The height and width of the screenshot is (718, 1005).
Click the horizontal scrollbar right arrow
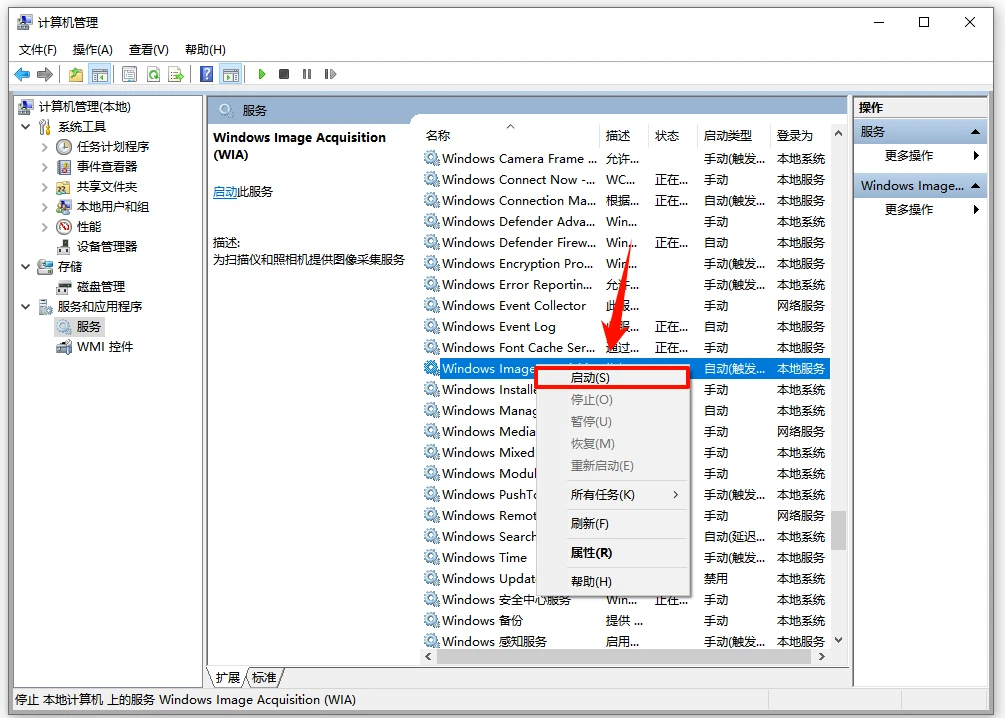tap(822, 656)
